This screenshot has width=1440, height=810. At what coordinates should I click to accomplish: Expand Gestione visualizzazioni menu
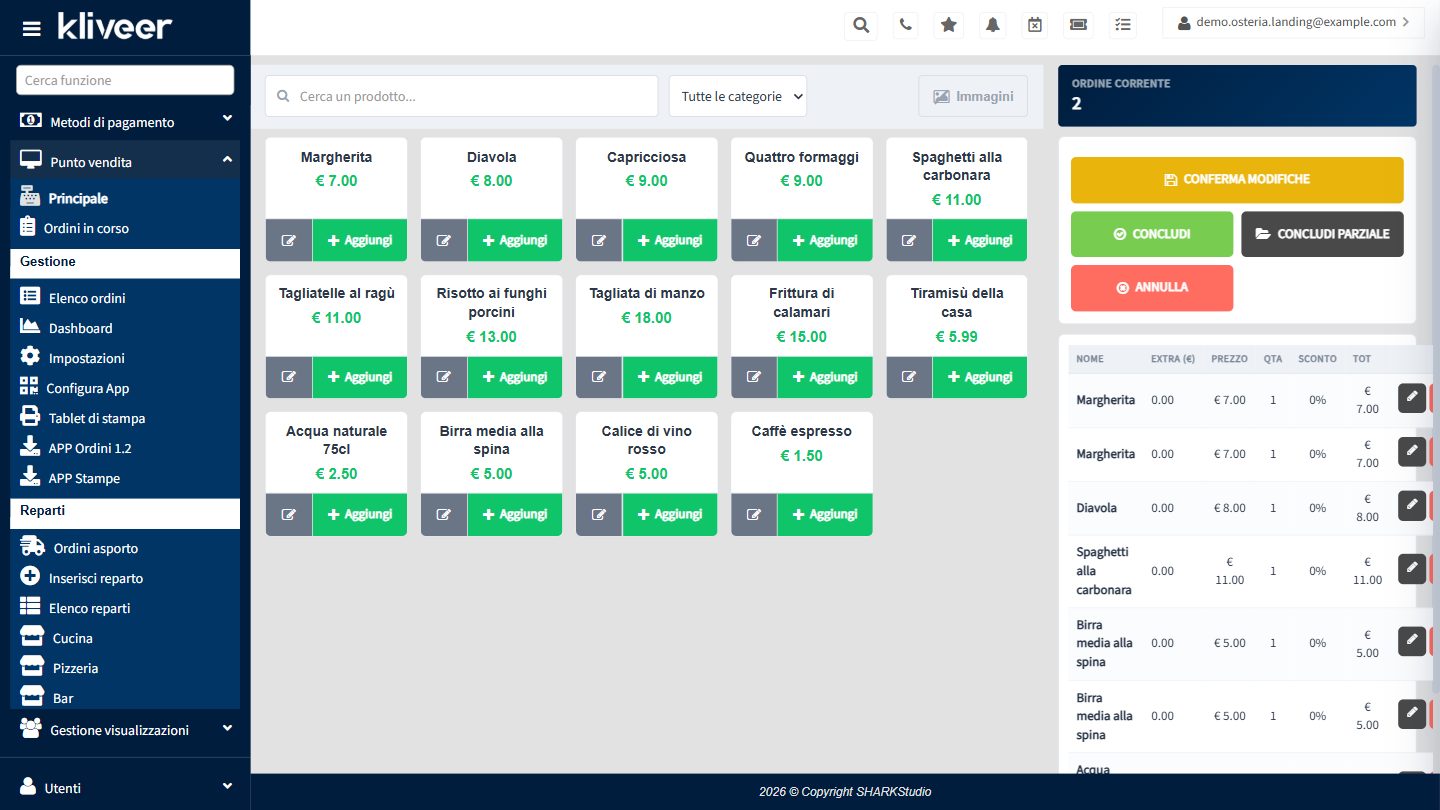click(125, 730)
